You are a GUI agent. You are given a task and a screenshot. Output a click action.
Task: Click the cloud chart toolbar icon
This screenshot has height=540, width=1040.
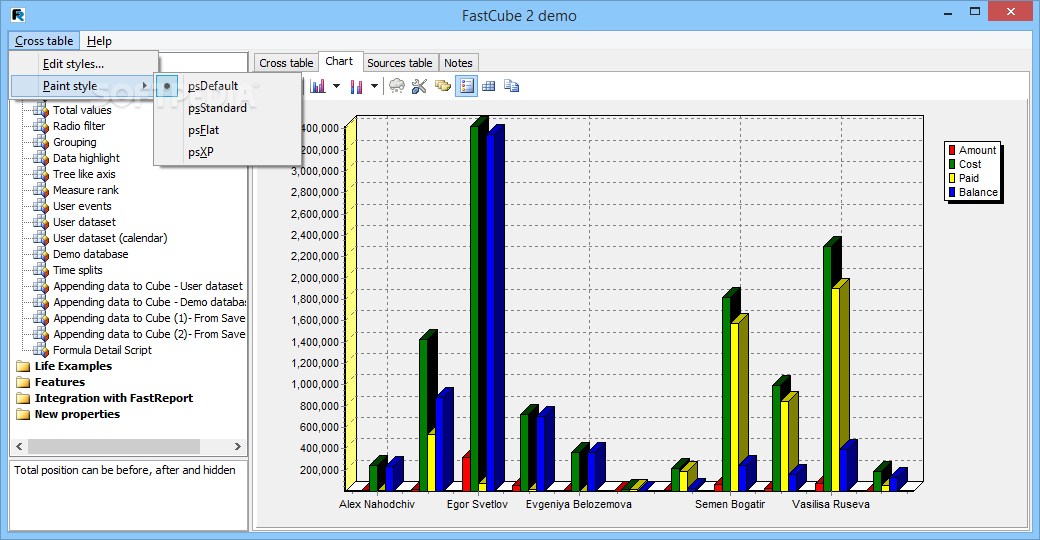[397, 86]
